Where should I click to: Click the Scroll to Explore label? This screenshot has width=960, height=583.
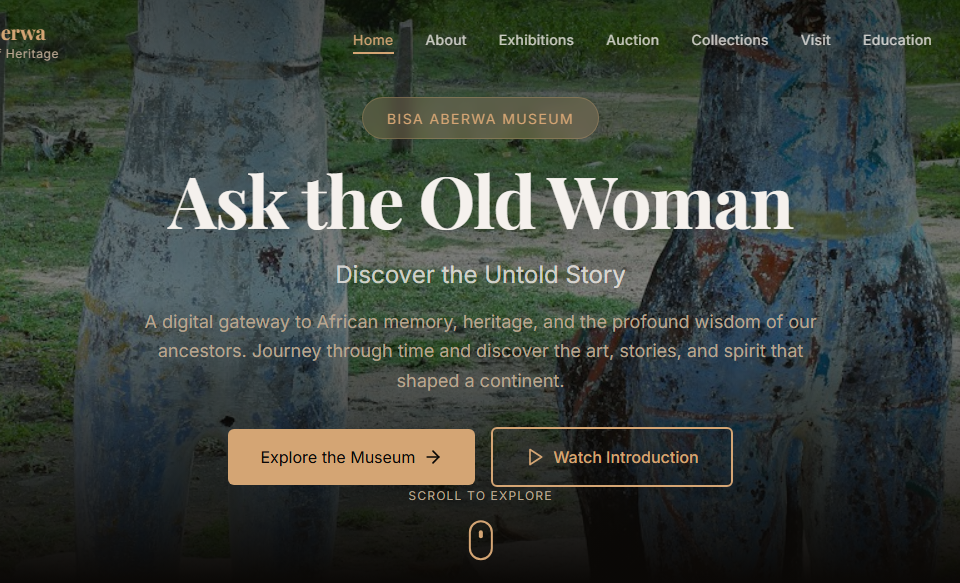click(481, 495)
